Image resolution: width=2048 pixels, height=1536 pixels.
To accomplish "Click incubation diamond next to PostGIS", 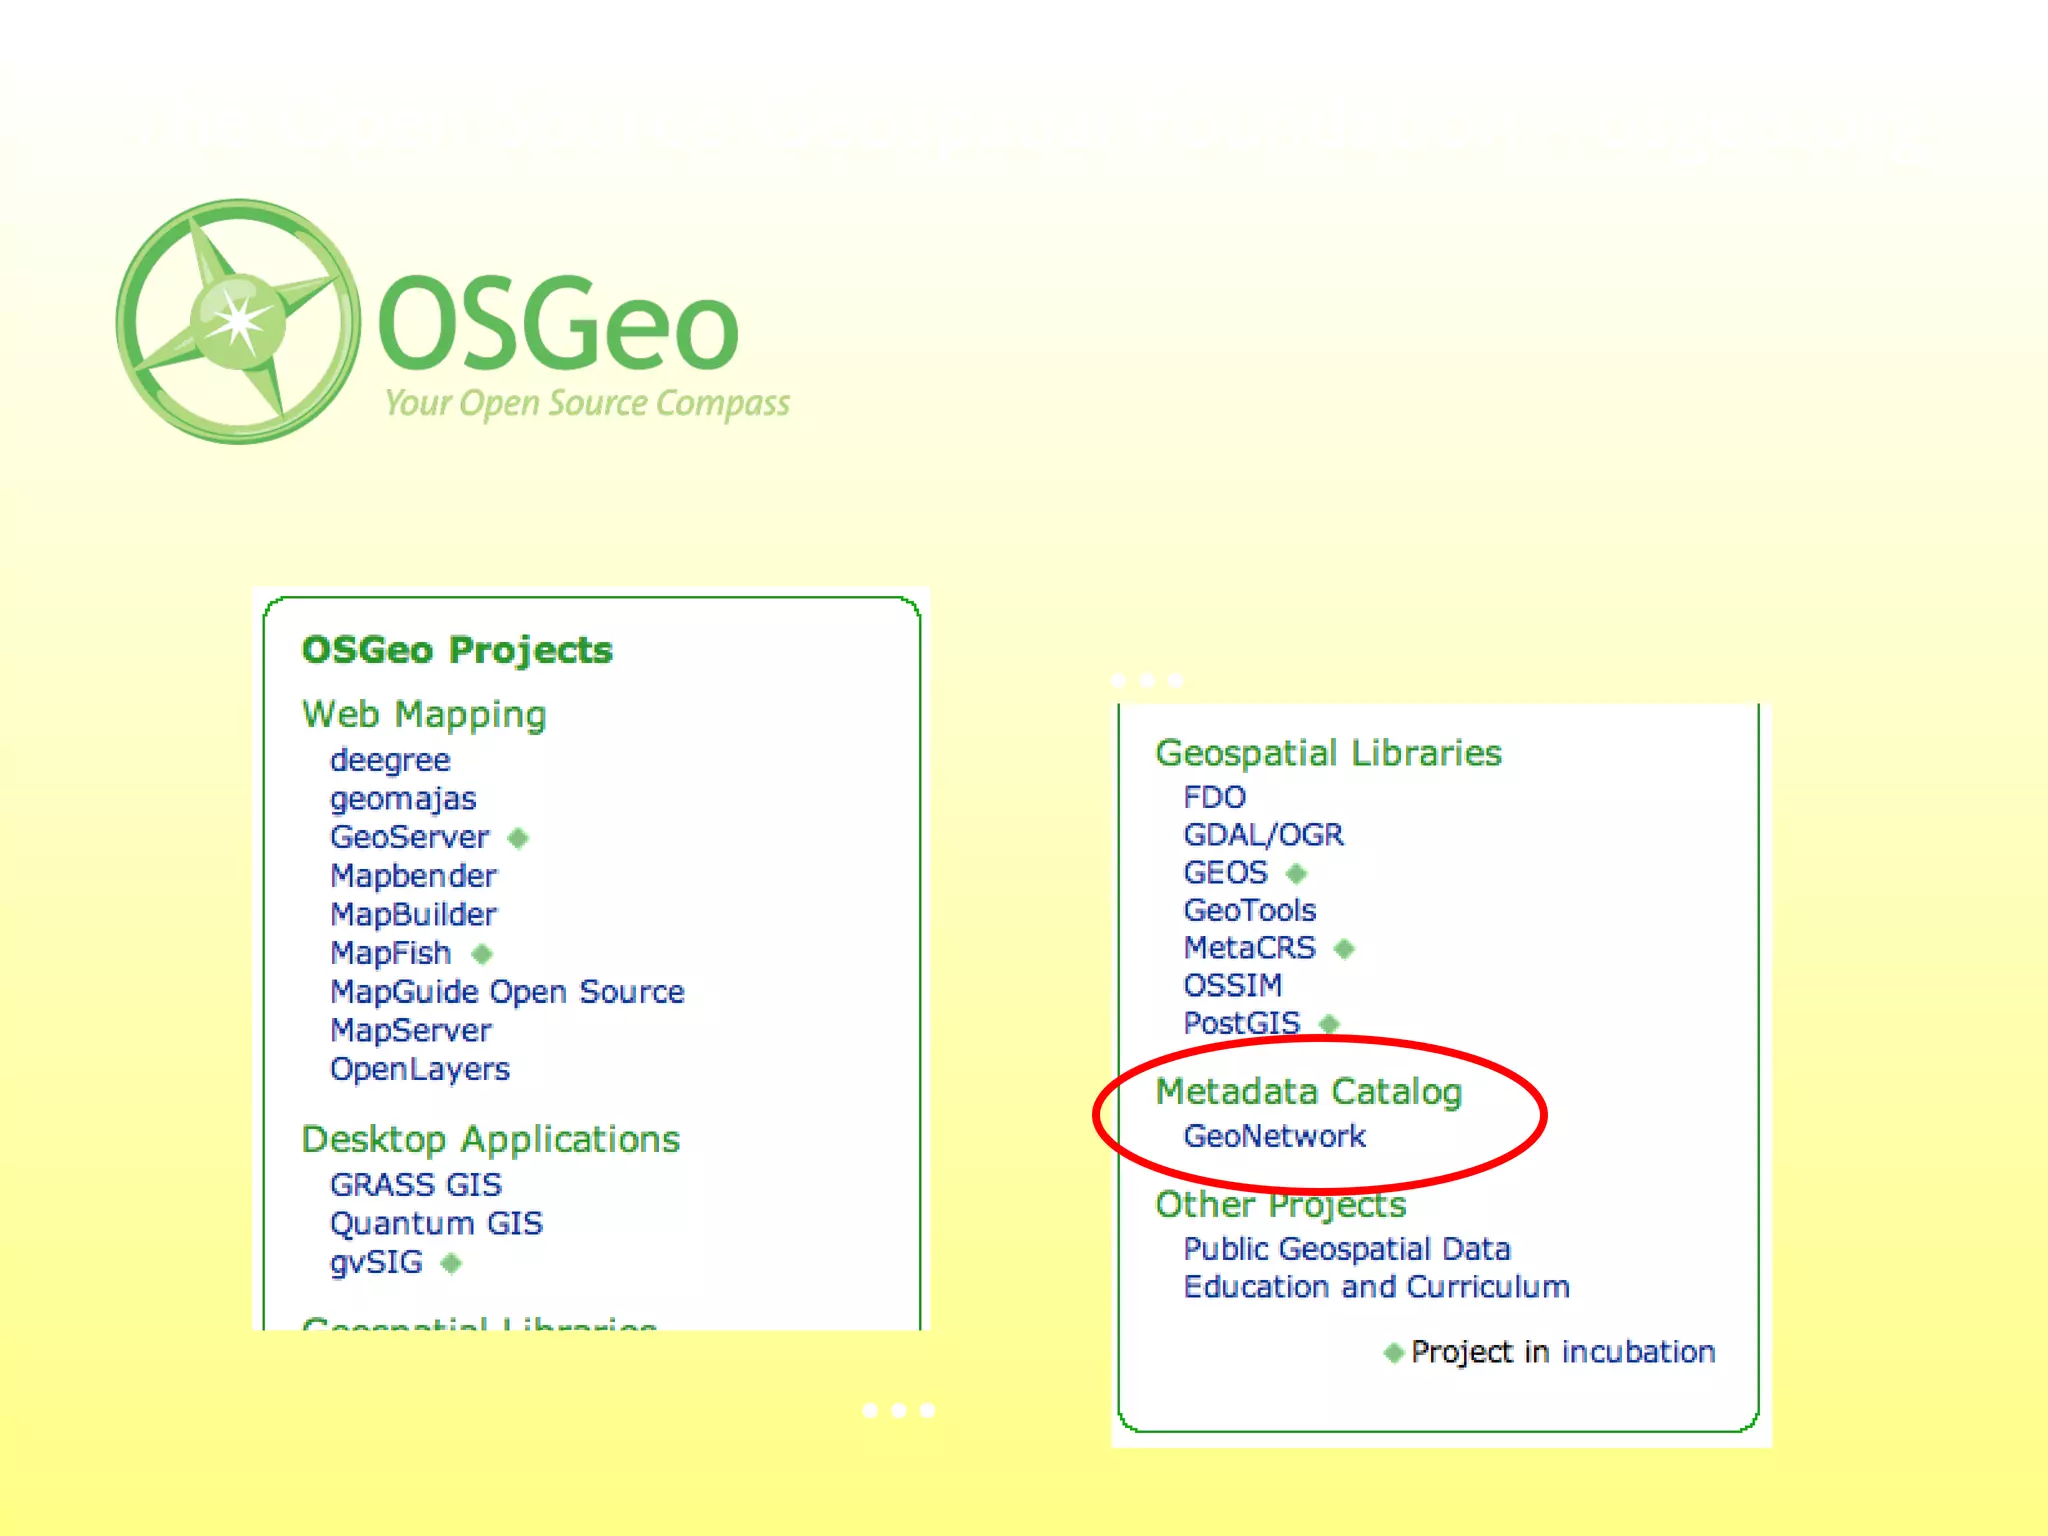I will click(x=1329, y=1024).
